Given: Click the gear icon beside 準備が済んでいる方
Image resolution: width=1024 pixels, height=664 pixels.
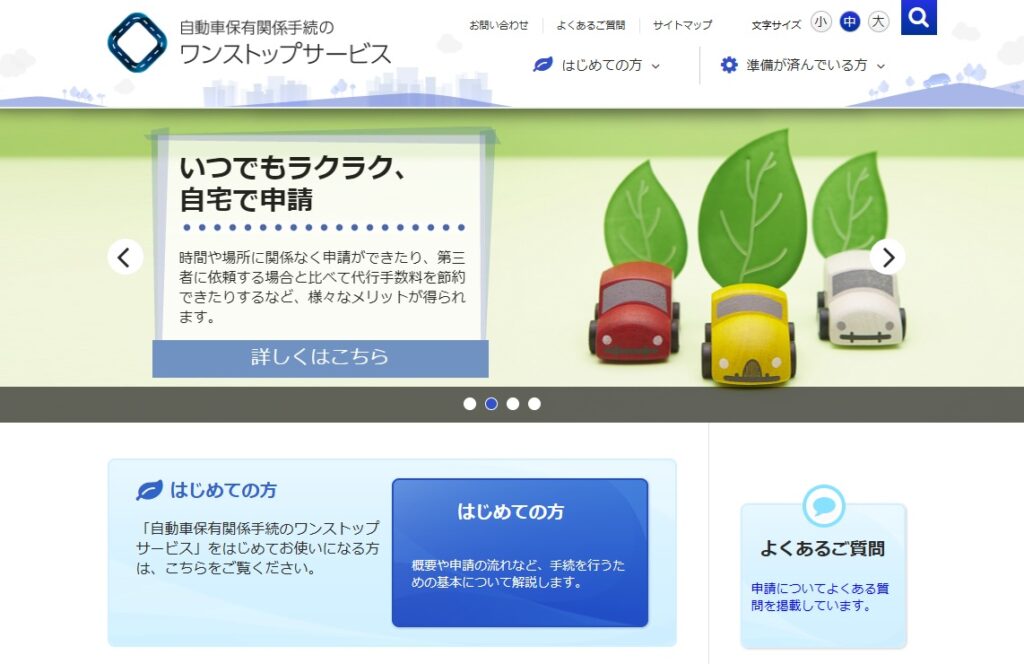Looking at the screenshot, I should point(729,65).
